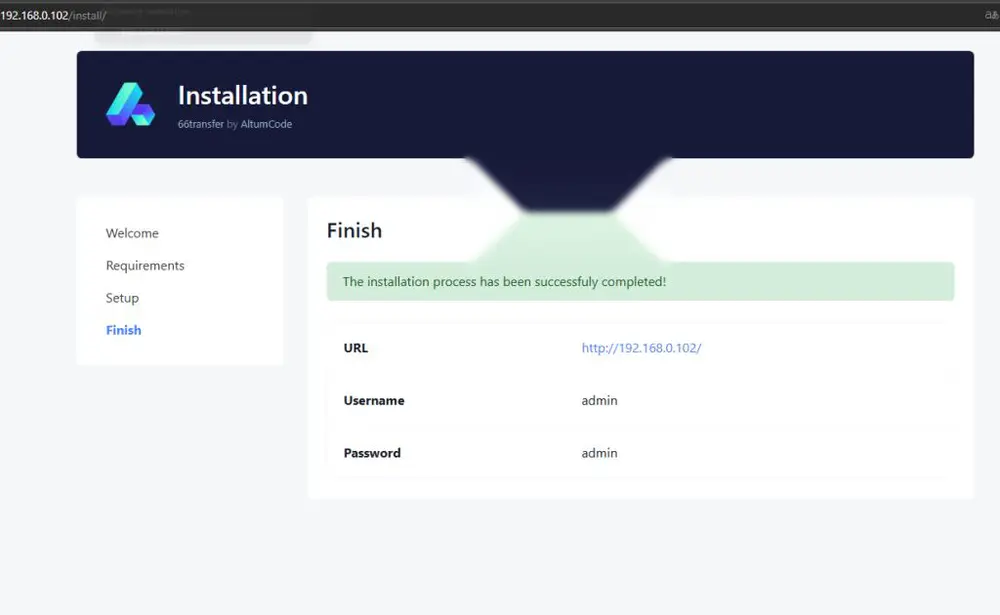Click the Username row label
Screen dimensions: 1000x615
374,401
